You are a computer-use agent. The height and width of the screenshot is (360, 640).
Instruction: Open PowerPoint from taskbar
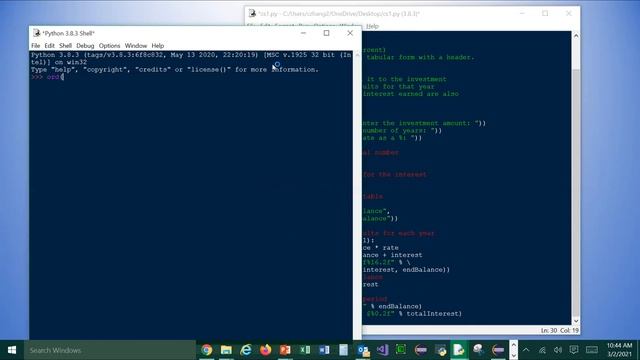click(x=285, y=350)
